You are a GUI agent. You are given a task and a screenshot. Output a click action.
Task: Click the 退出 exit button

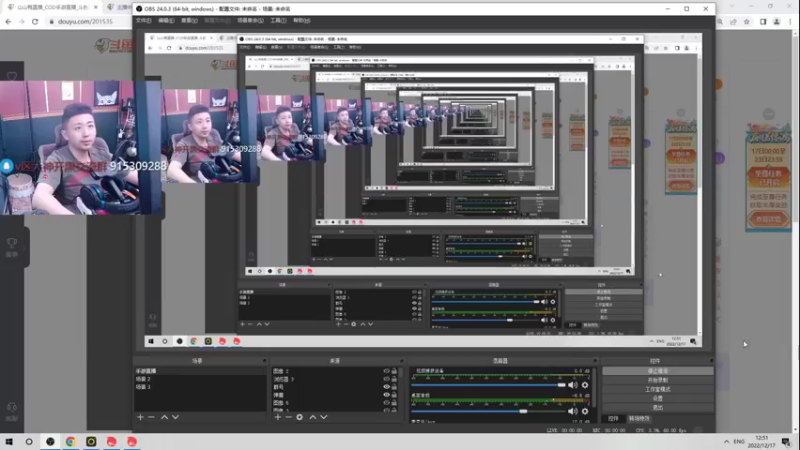coord(658,408)
